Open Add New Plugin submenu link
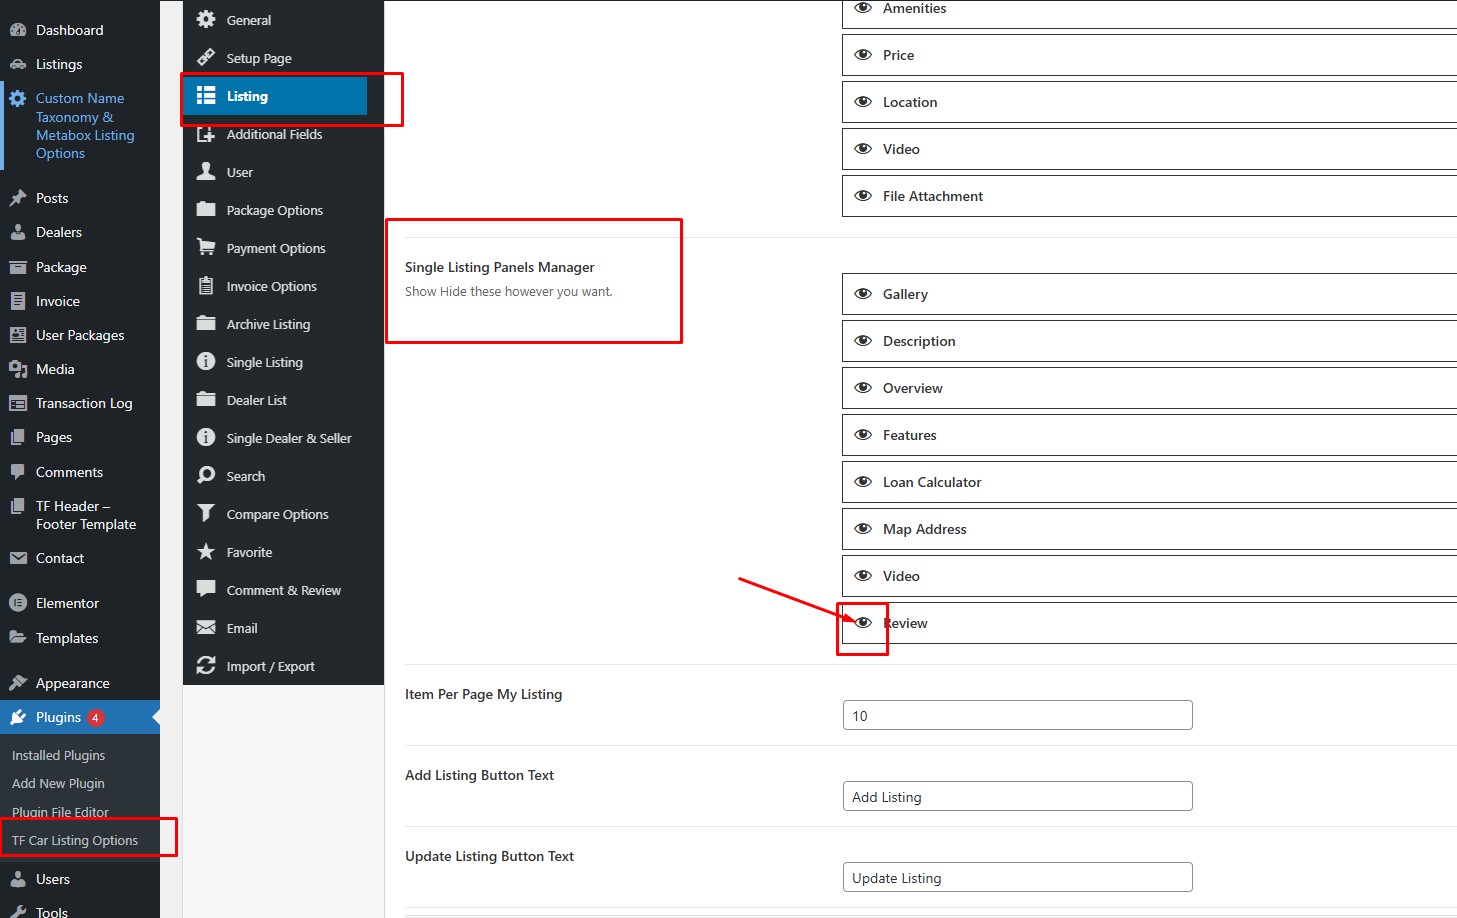Screen dimensions: 1457x918 (58, 783)
